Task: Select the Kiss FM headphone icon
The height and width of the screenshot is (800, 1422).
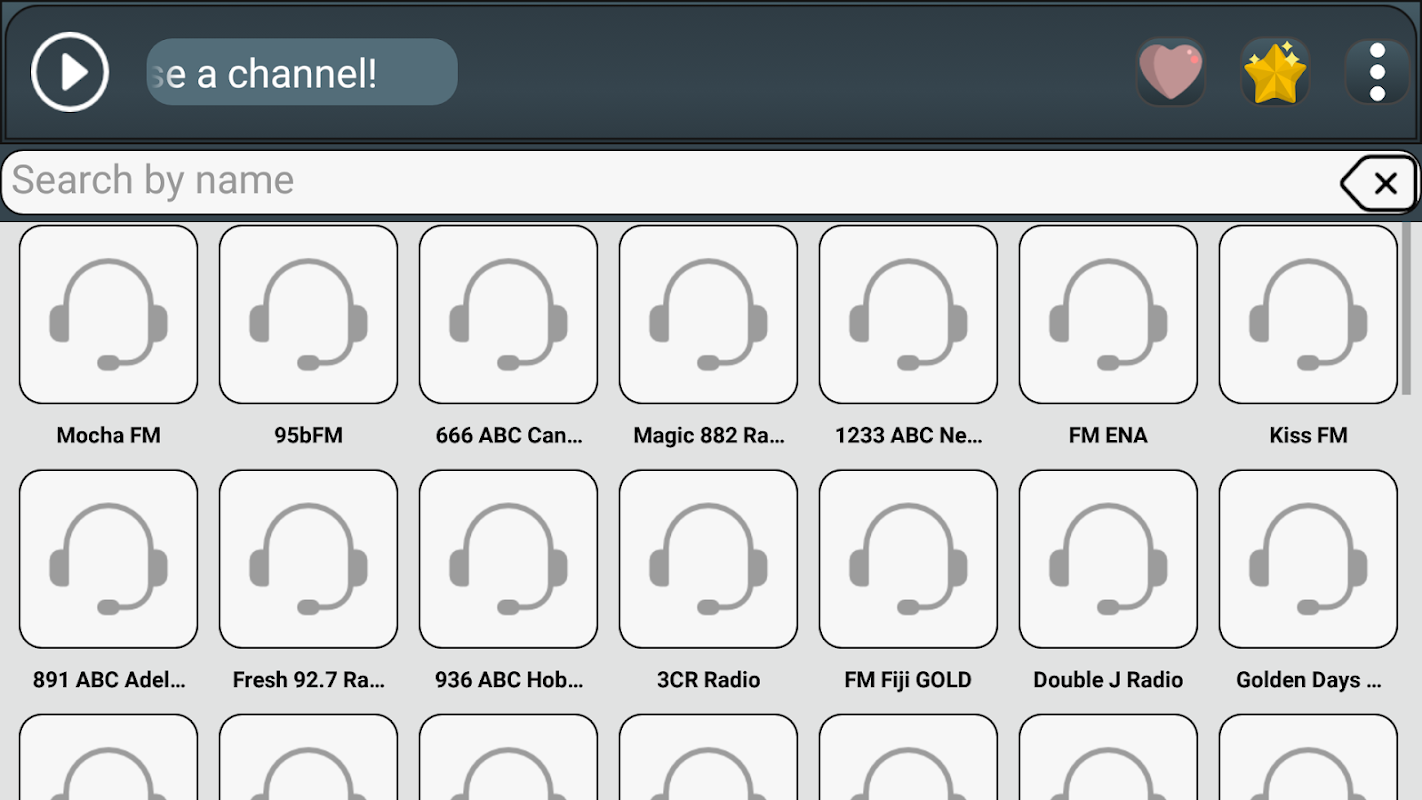Action: (1309, 314)
